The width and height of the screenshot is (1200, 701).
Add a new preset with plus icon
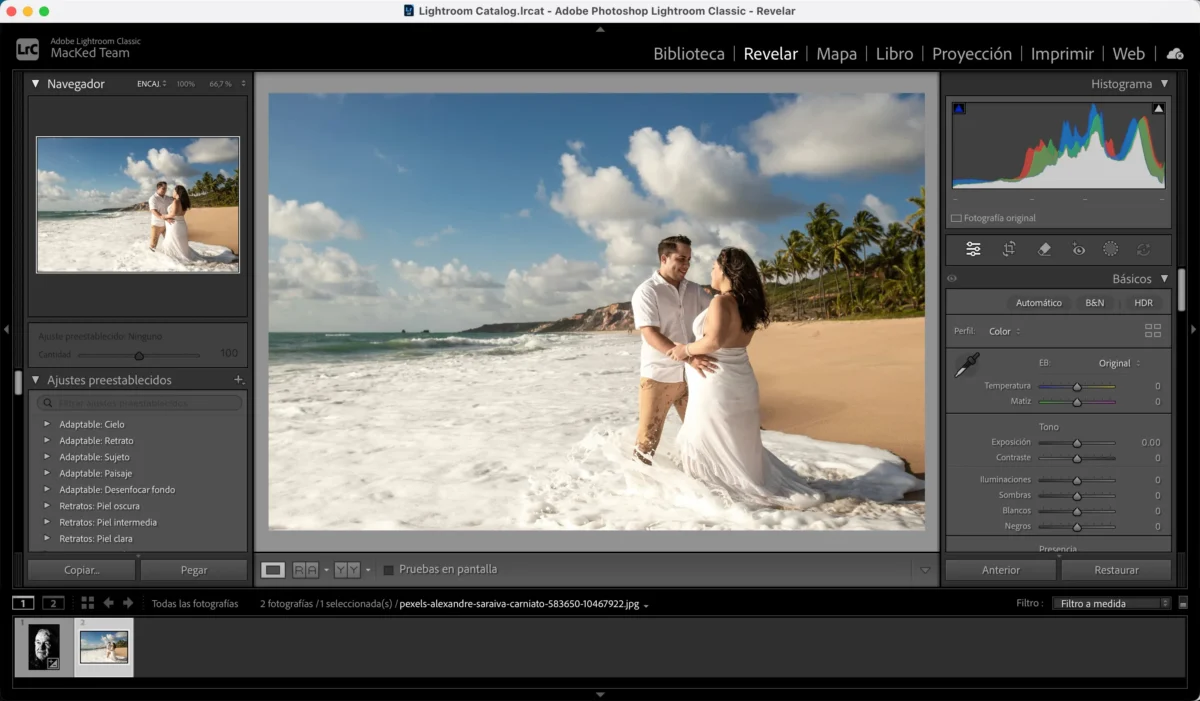(x=238, y=380)
